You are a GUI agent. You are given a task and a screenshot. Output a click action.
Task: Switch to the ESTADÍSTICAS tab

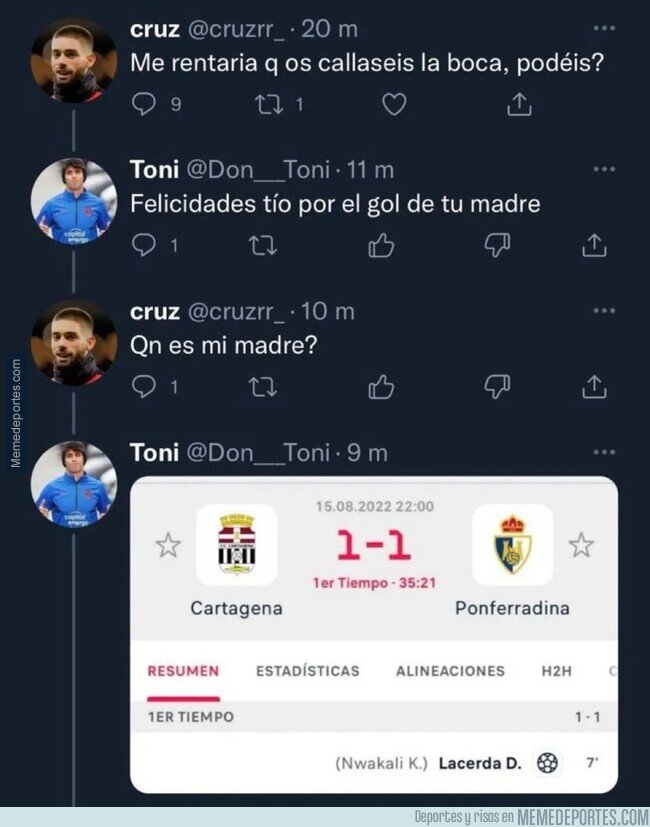[307, 671]
